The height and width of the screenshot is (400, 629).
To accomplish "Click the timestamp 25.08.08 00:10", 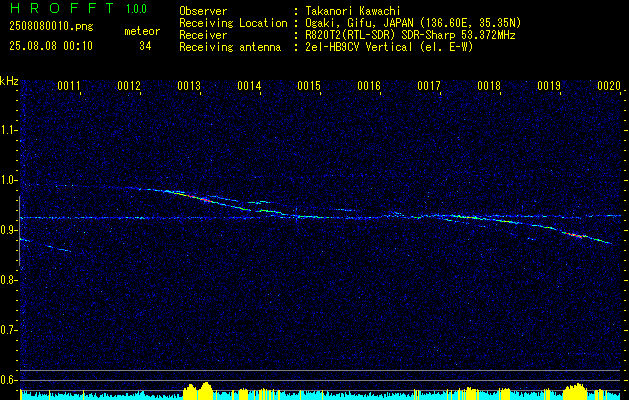I will 51,46.
